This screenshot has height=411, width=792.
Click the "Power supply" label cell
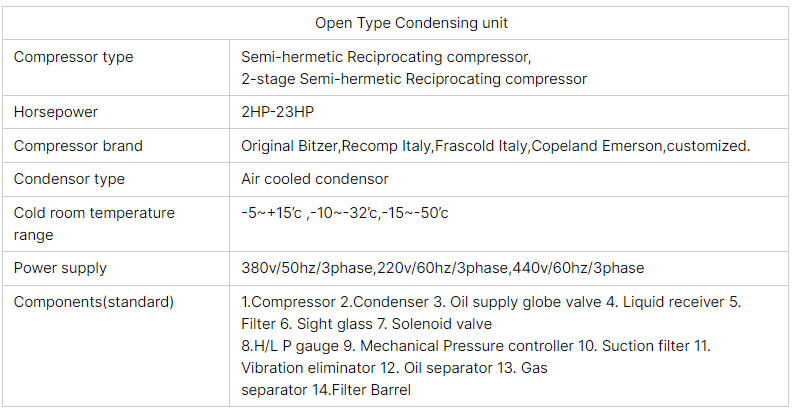[x=60, y=268]
